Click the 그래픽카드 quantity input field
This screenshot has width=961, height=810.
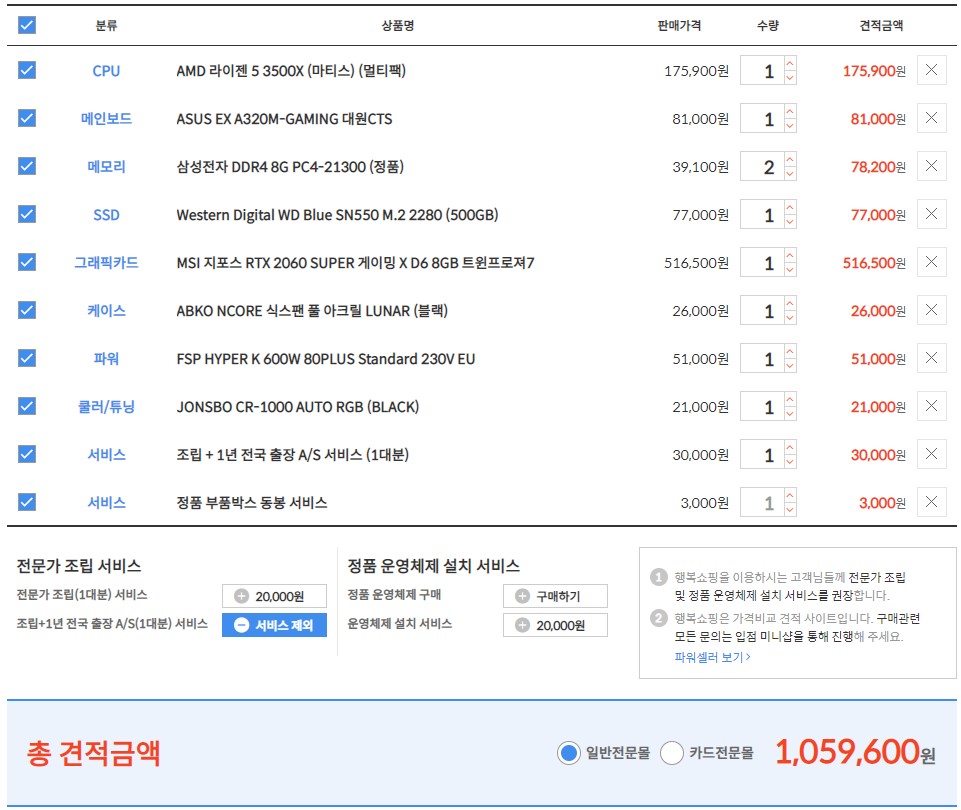pos(762,262)
